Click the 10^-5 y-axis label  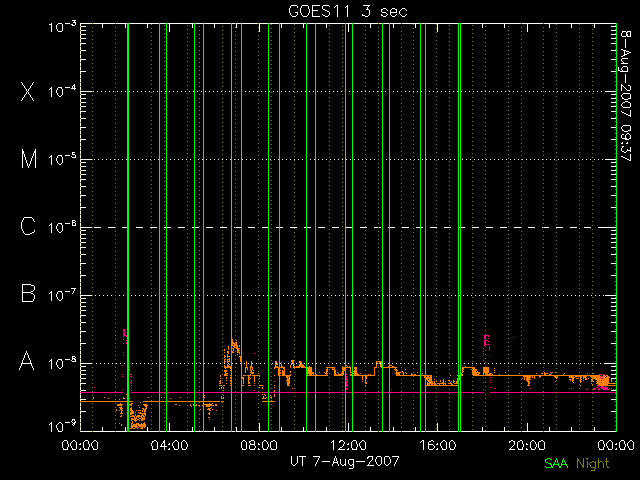62,159
